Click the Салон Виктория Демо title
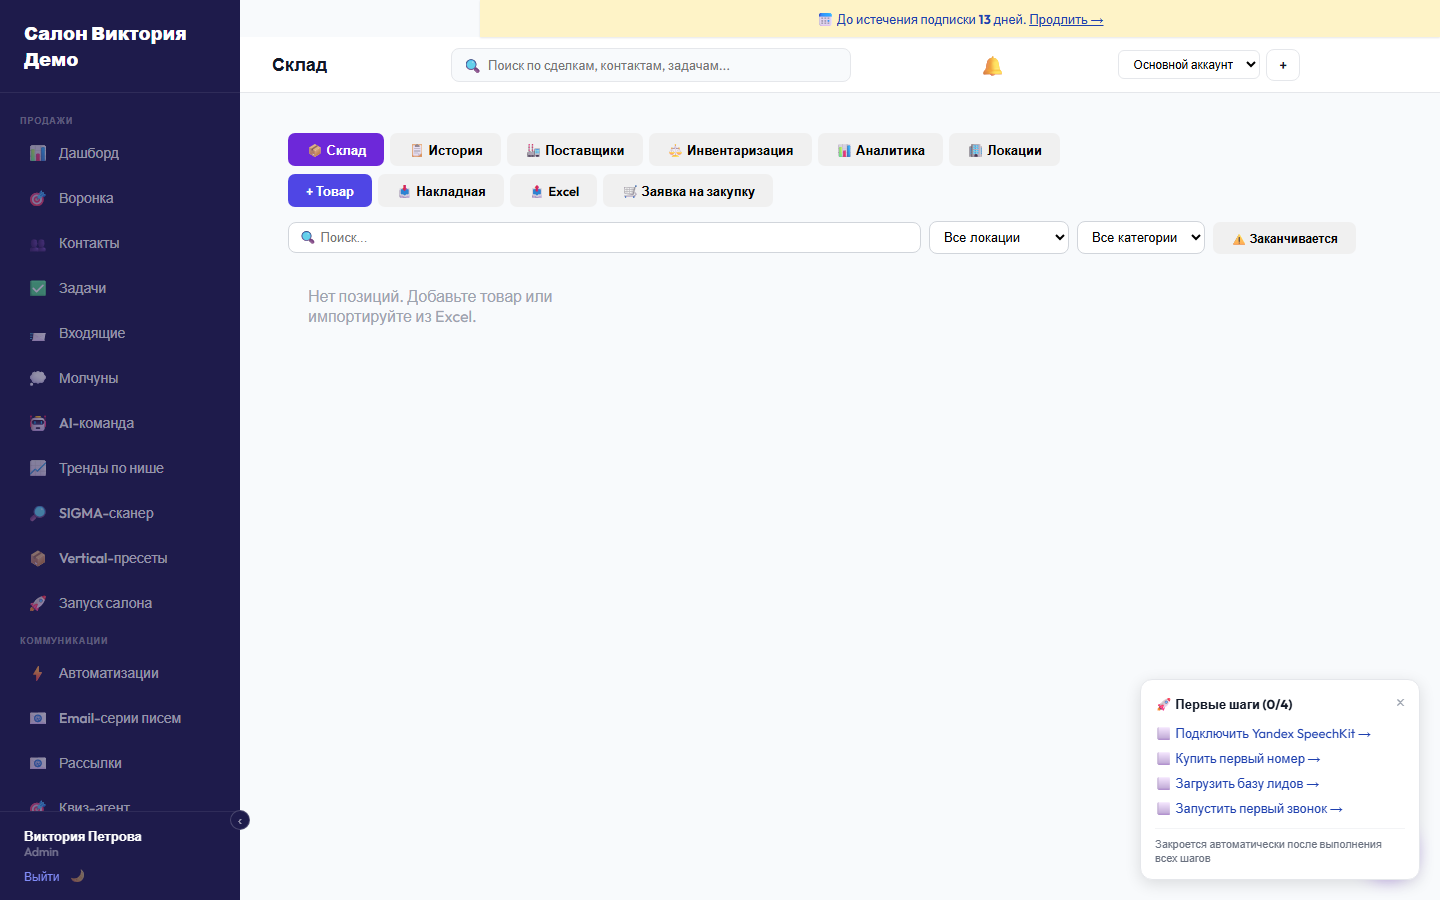The height and width of the screenshot is (900, 1440). 105,46
